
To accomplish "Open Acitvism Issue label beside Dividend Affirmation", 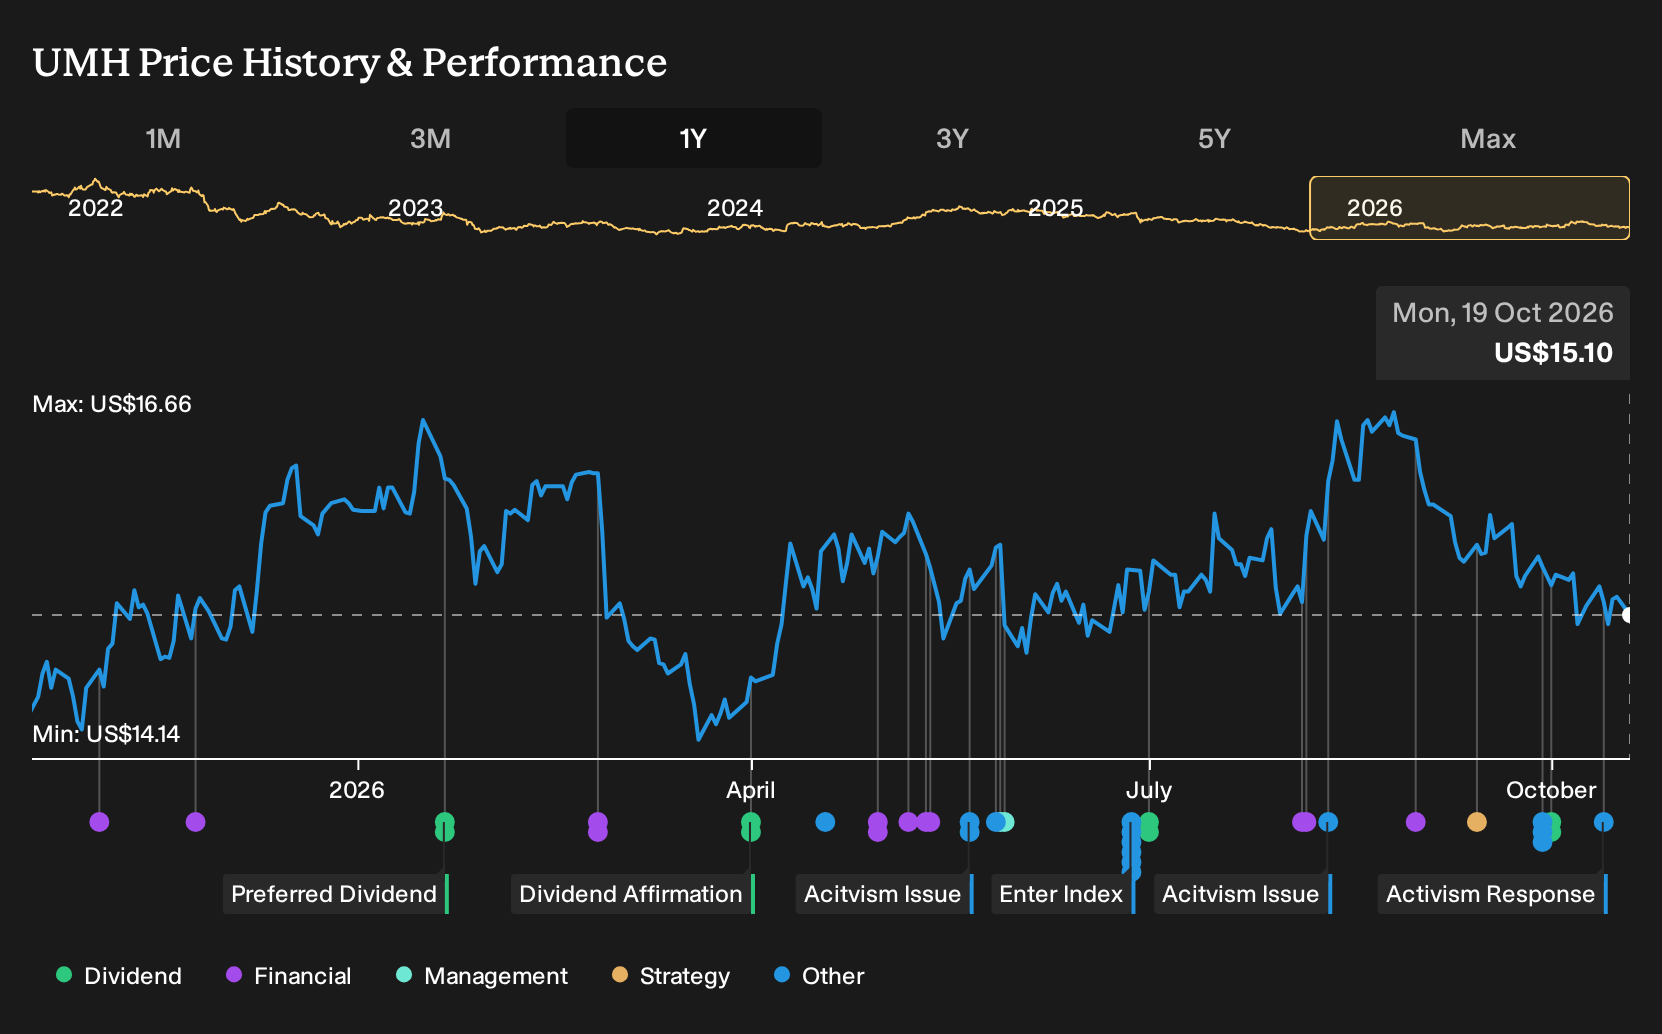I will [x=884, y=894].
